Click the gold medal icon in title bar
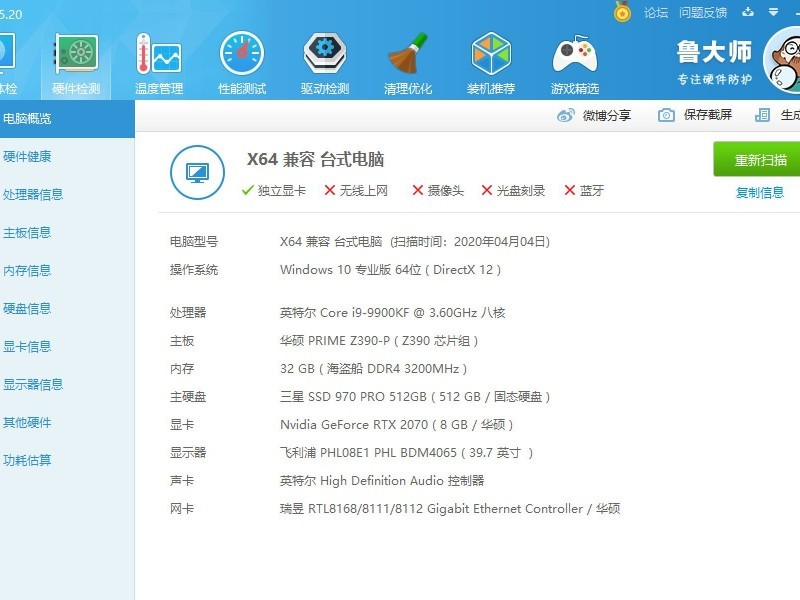 coord(622,11)
